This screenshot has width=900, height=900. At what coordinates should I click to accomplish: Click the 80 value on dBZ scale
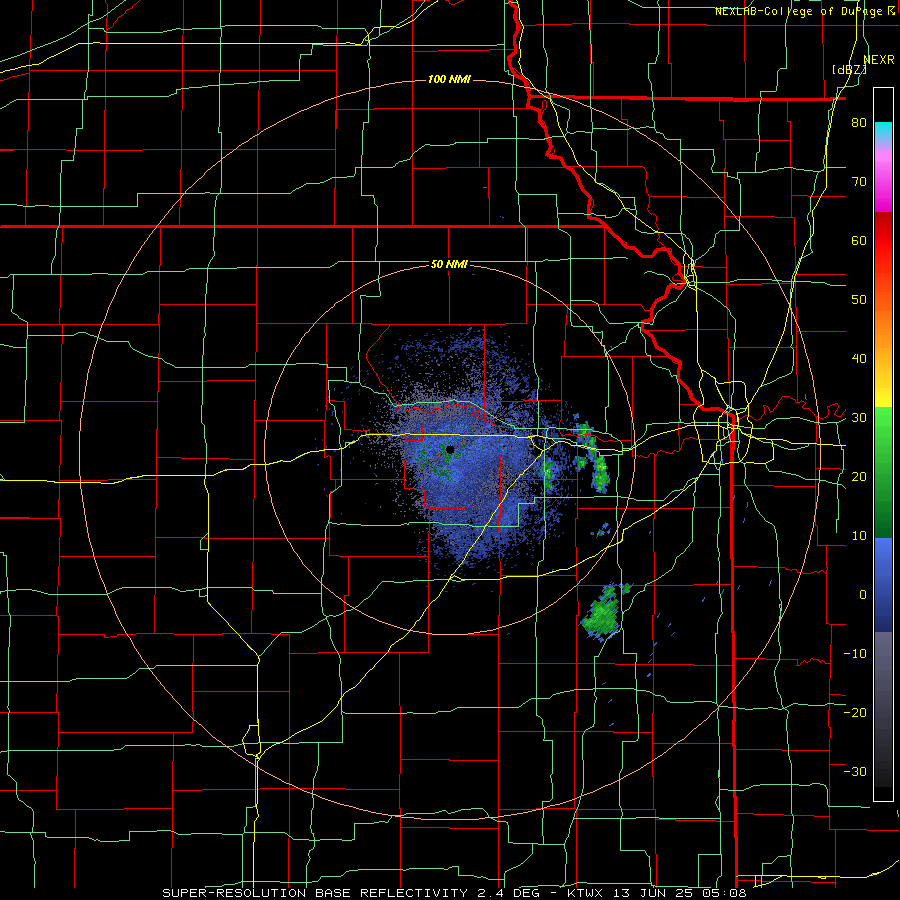[859, 123]
